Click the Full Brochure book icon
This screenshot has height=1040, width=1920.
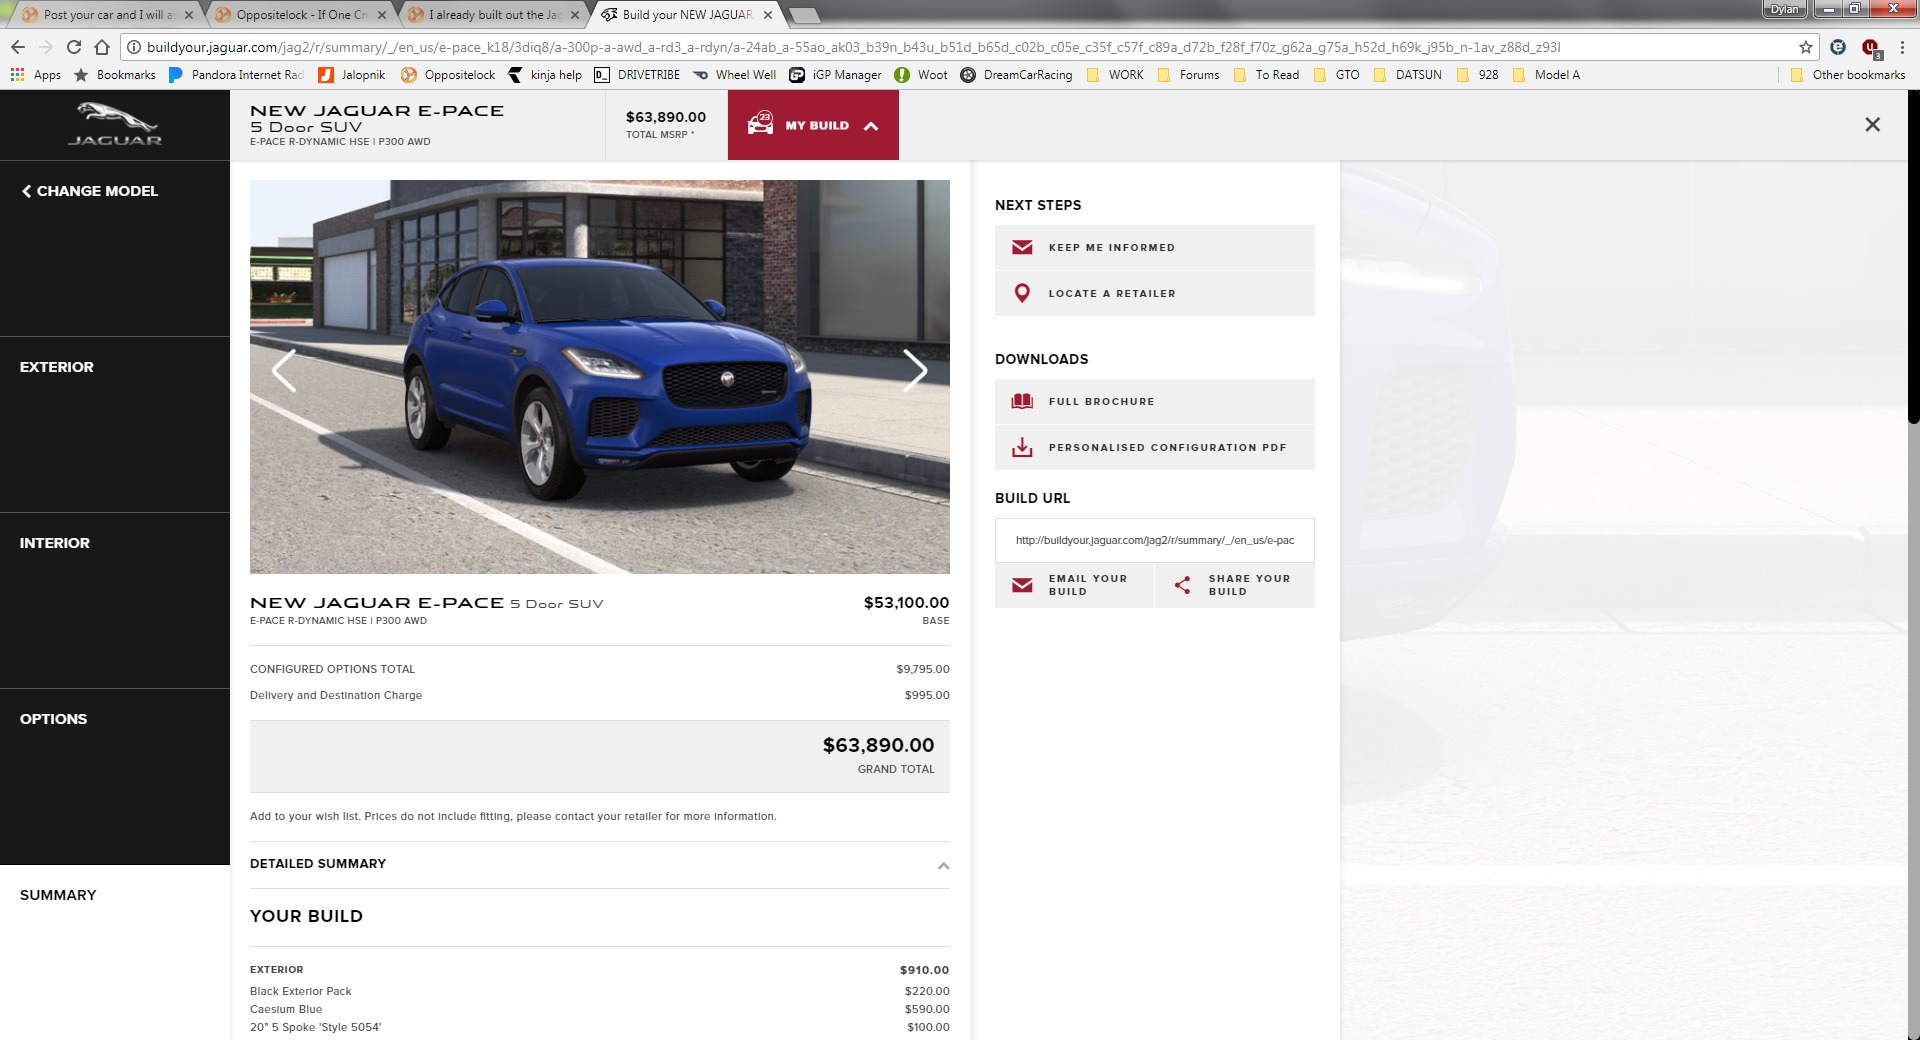[1022, 401]
